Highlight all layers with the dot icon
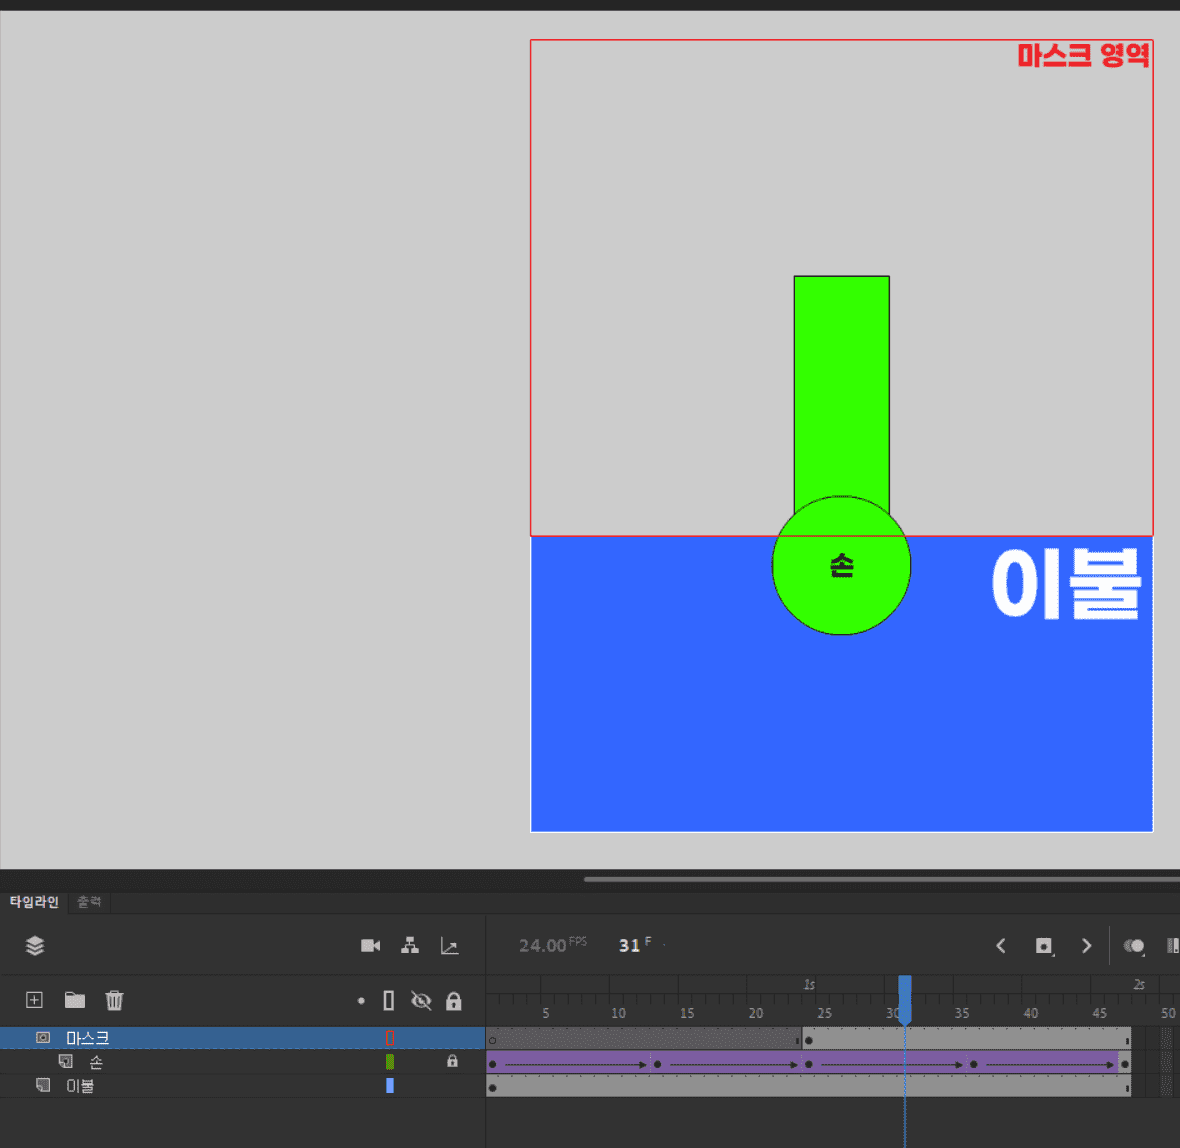This screenshot has height=1148, width=1180. (x=361, y=1000)
